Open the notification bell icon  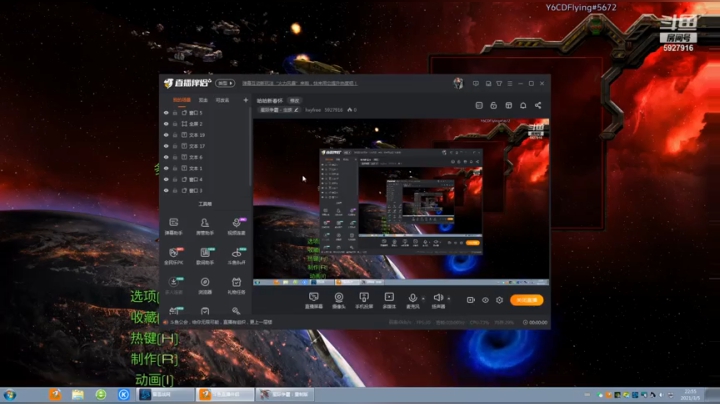click(523, 105)
